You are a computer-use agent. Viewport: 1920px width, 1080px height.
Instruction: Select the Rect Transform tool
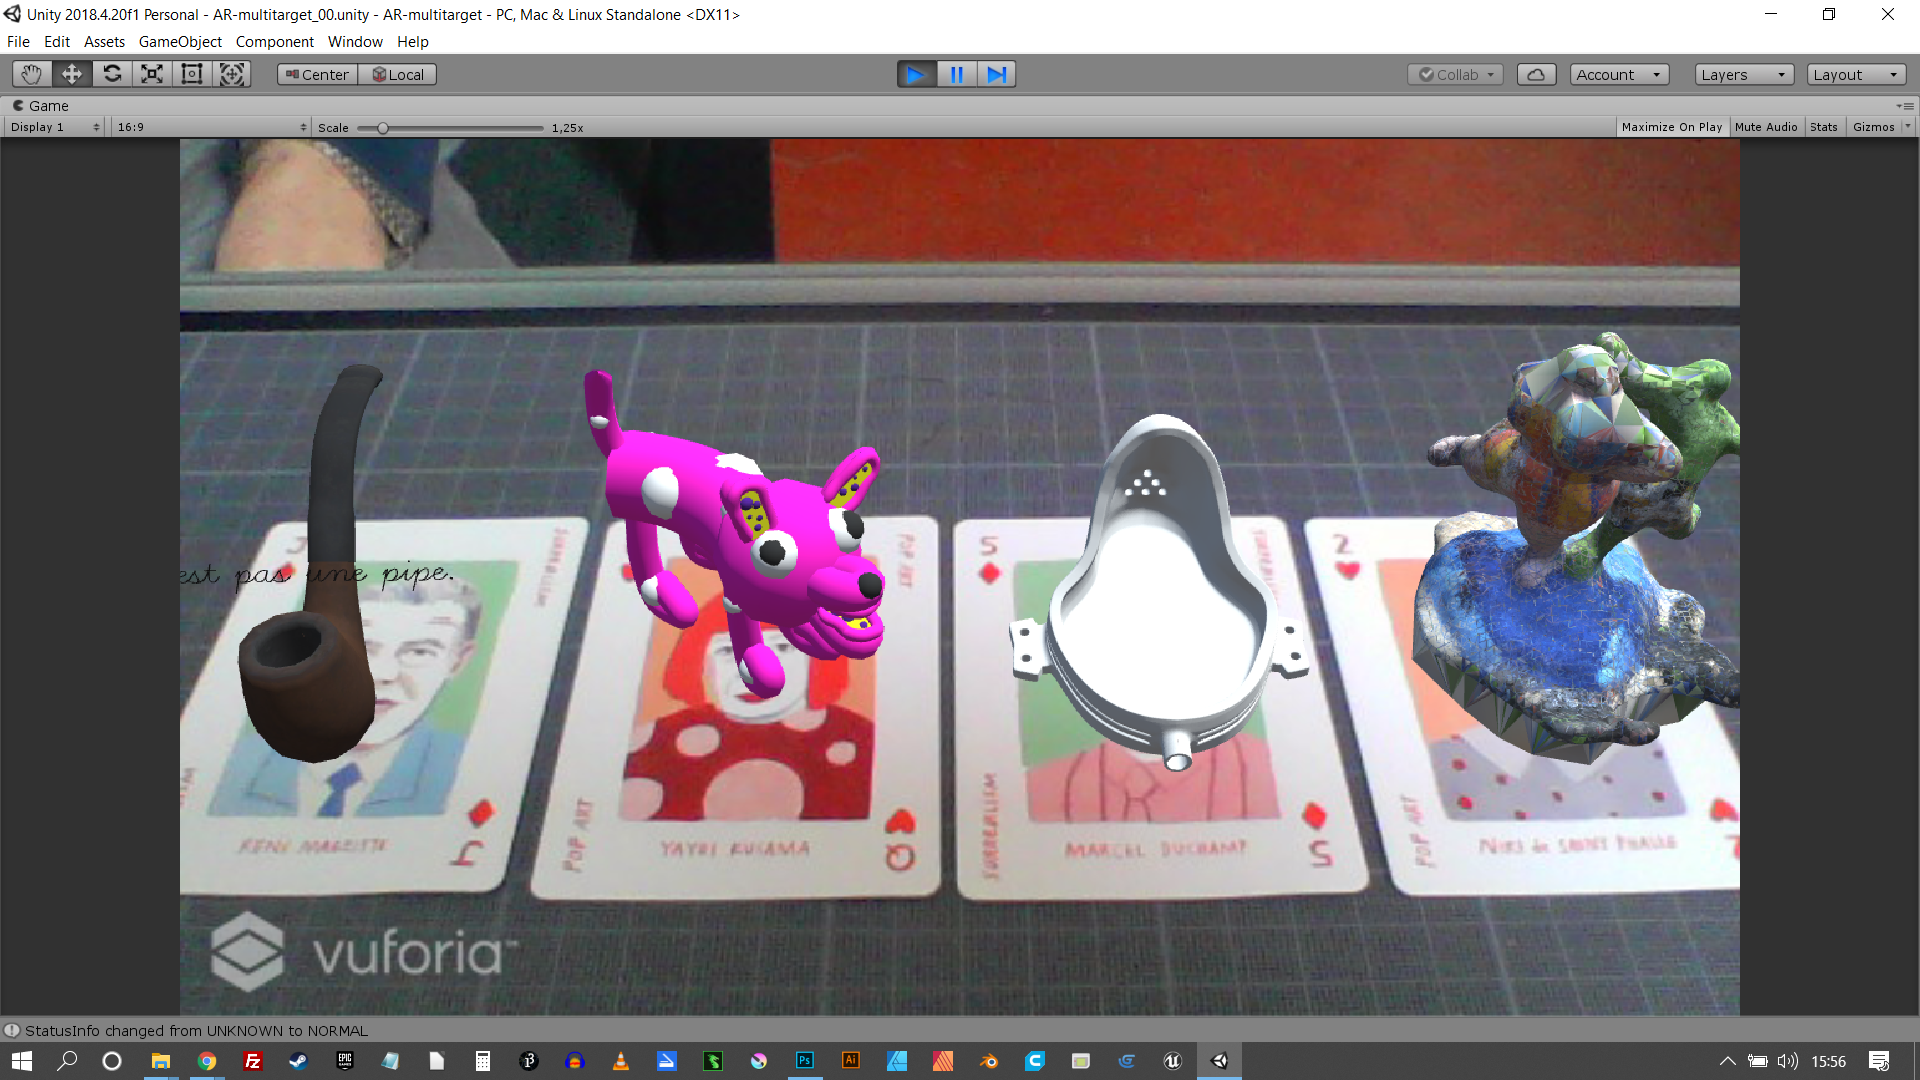coord(192,74)
